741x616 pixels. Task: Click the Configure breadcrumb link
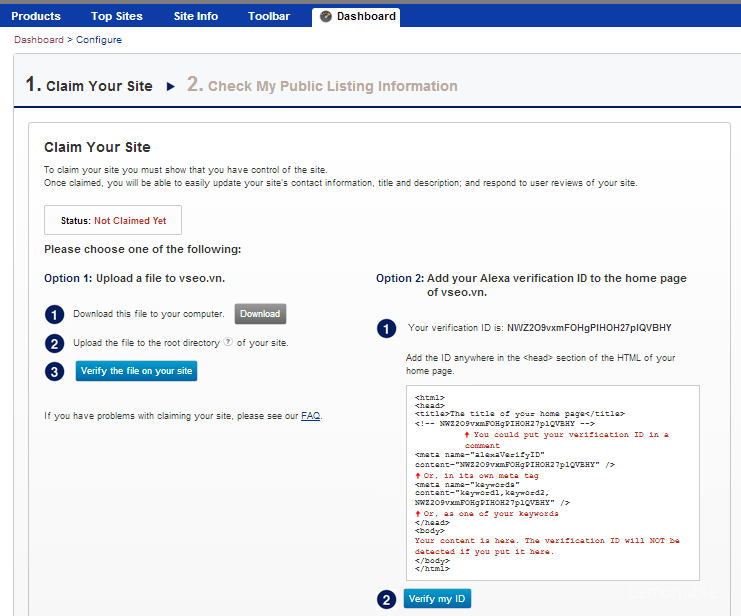pos(99,40)
